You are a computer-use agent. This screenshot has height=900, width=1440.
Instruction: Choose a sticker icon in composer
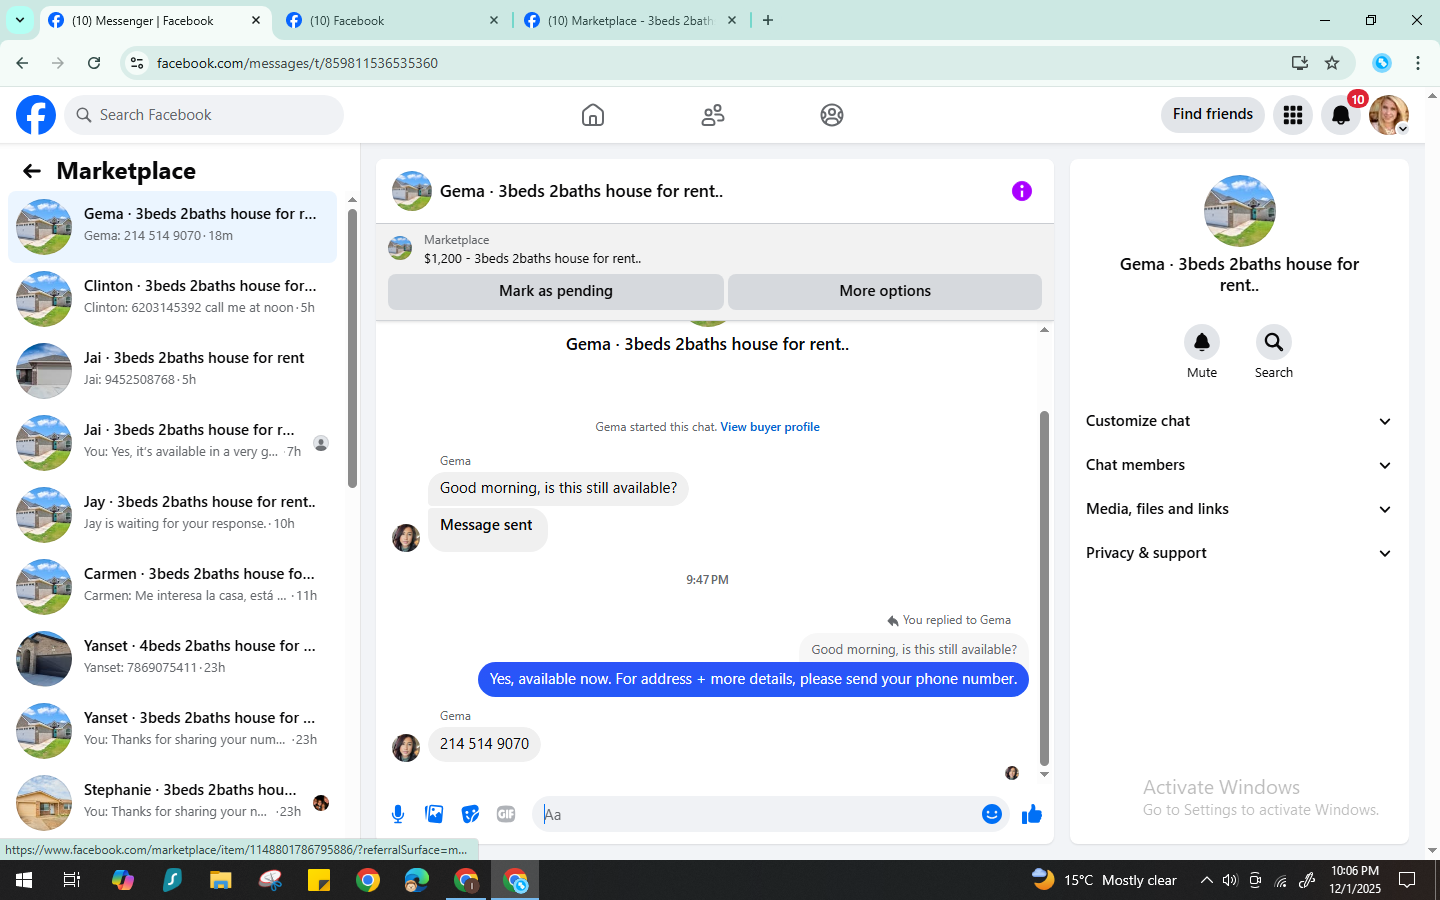(x=470, y=814)
